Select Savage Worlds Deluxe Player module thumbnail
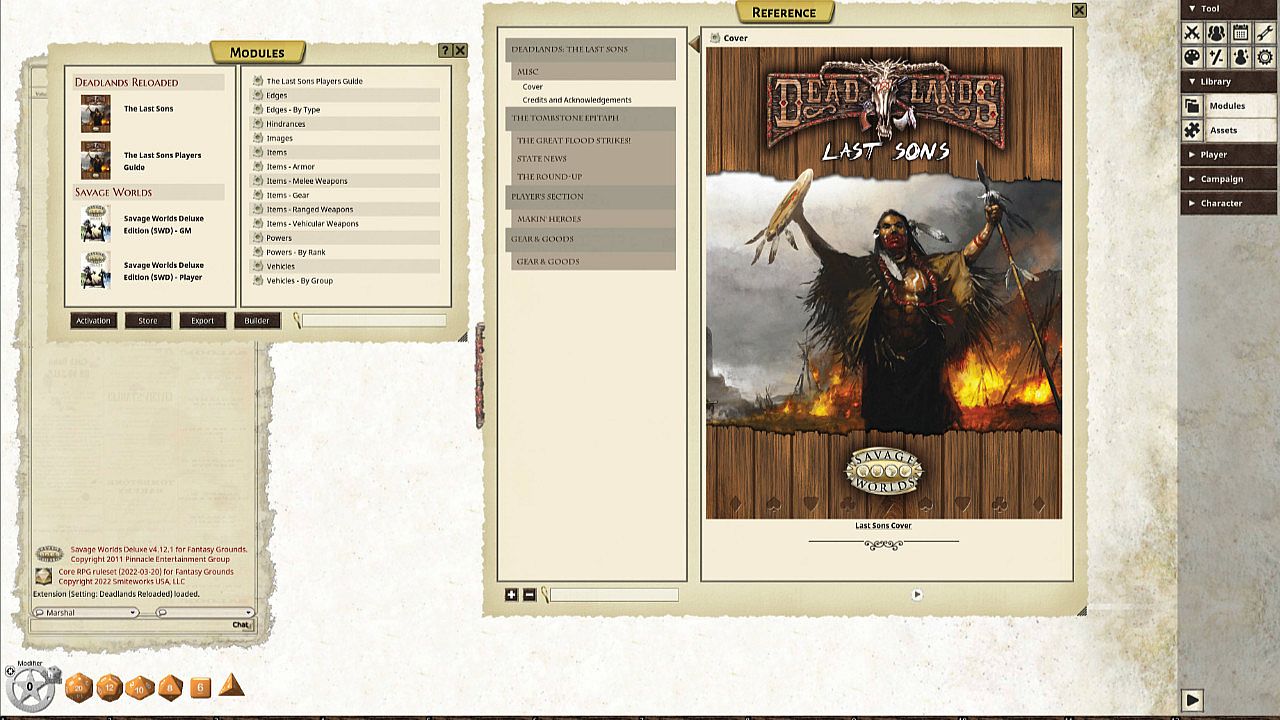Screen dimensions: 1280x720 96,270
